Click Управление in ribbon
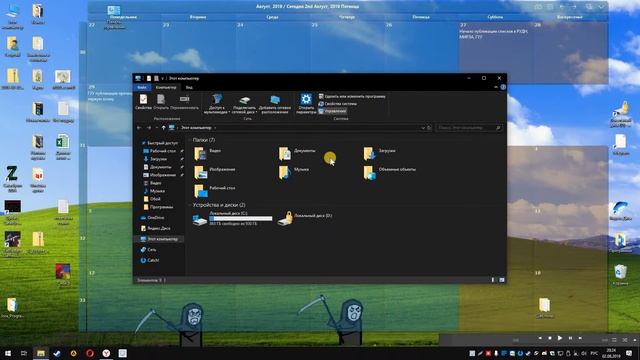The width and height of the screenshot is (640, 360). tap(332, 111)
